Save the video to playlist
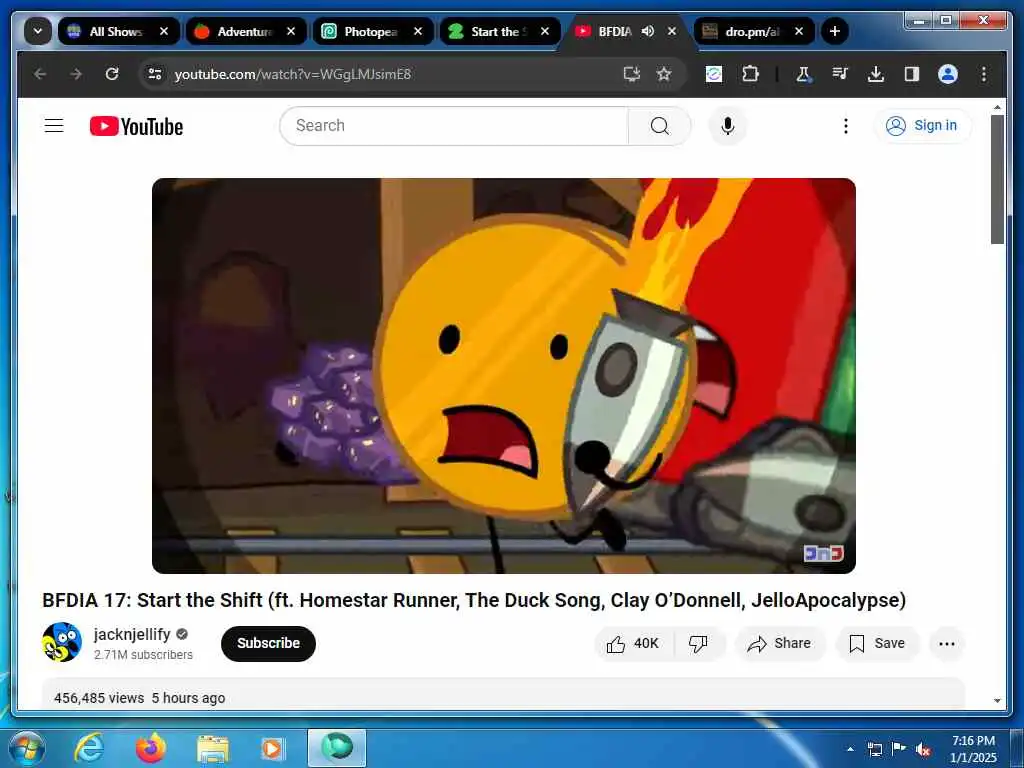The height and width of the screenshot is (768, 1024). coord(877,644)
